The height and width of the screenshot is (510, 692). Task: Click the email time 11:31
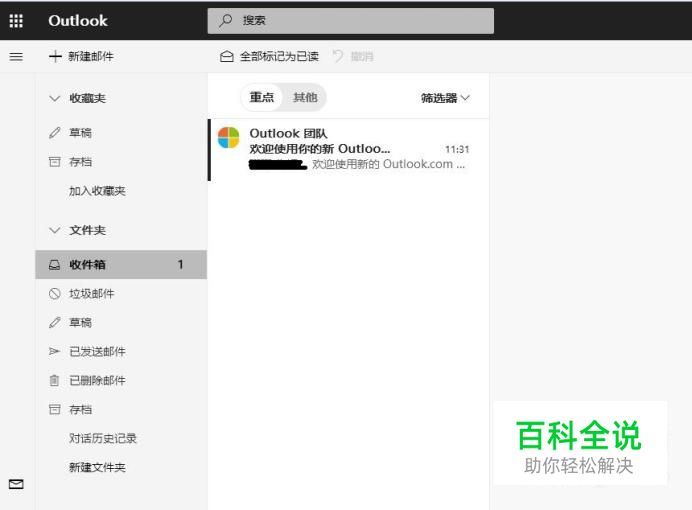coord(457,150)
